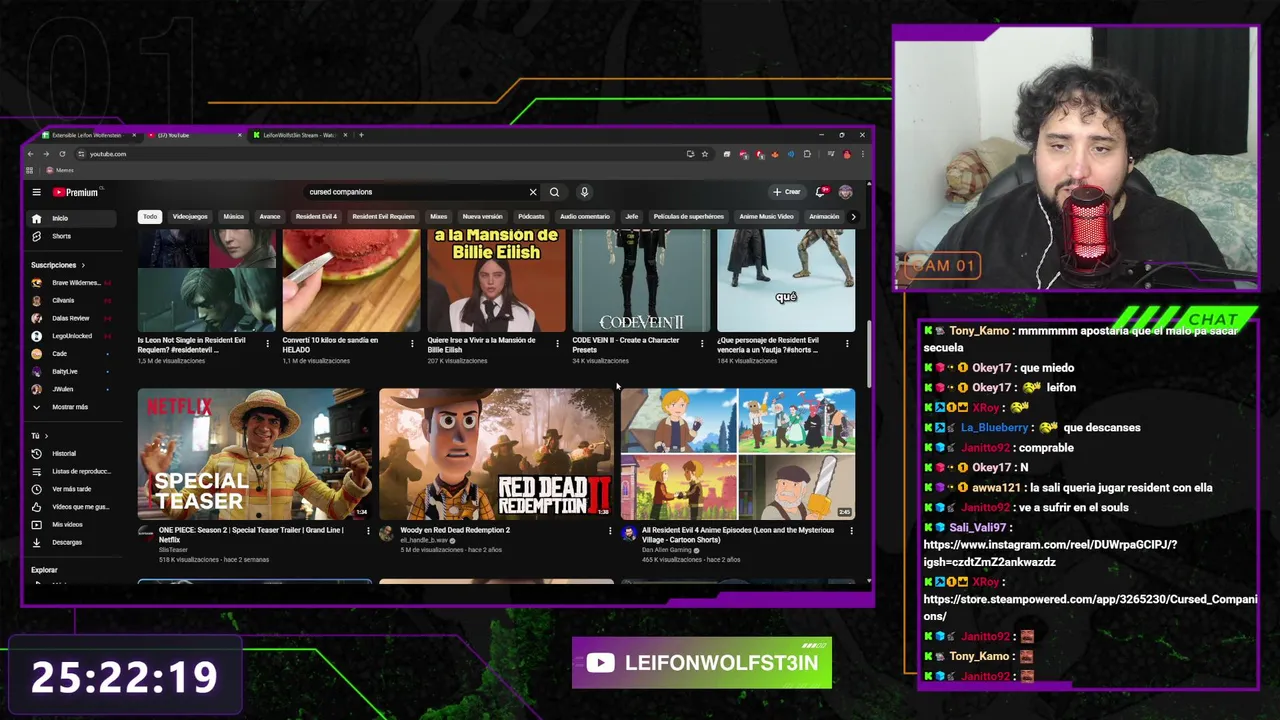Open the new tab plus button
This screenshot has width=1280, height=720.
coord(361,135)
